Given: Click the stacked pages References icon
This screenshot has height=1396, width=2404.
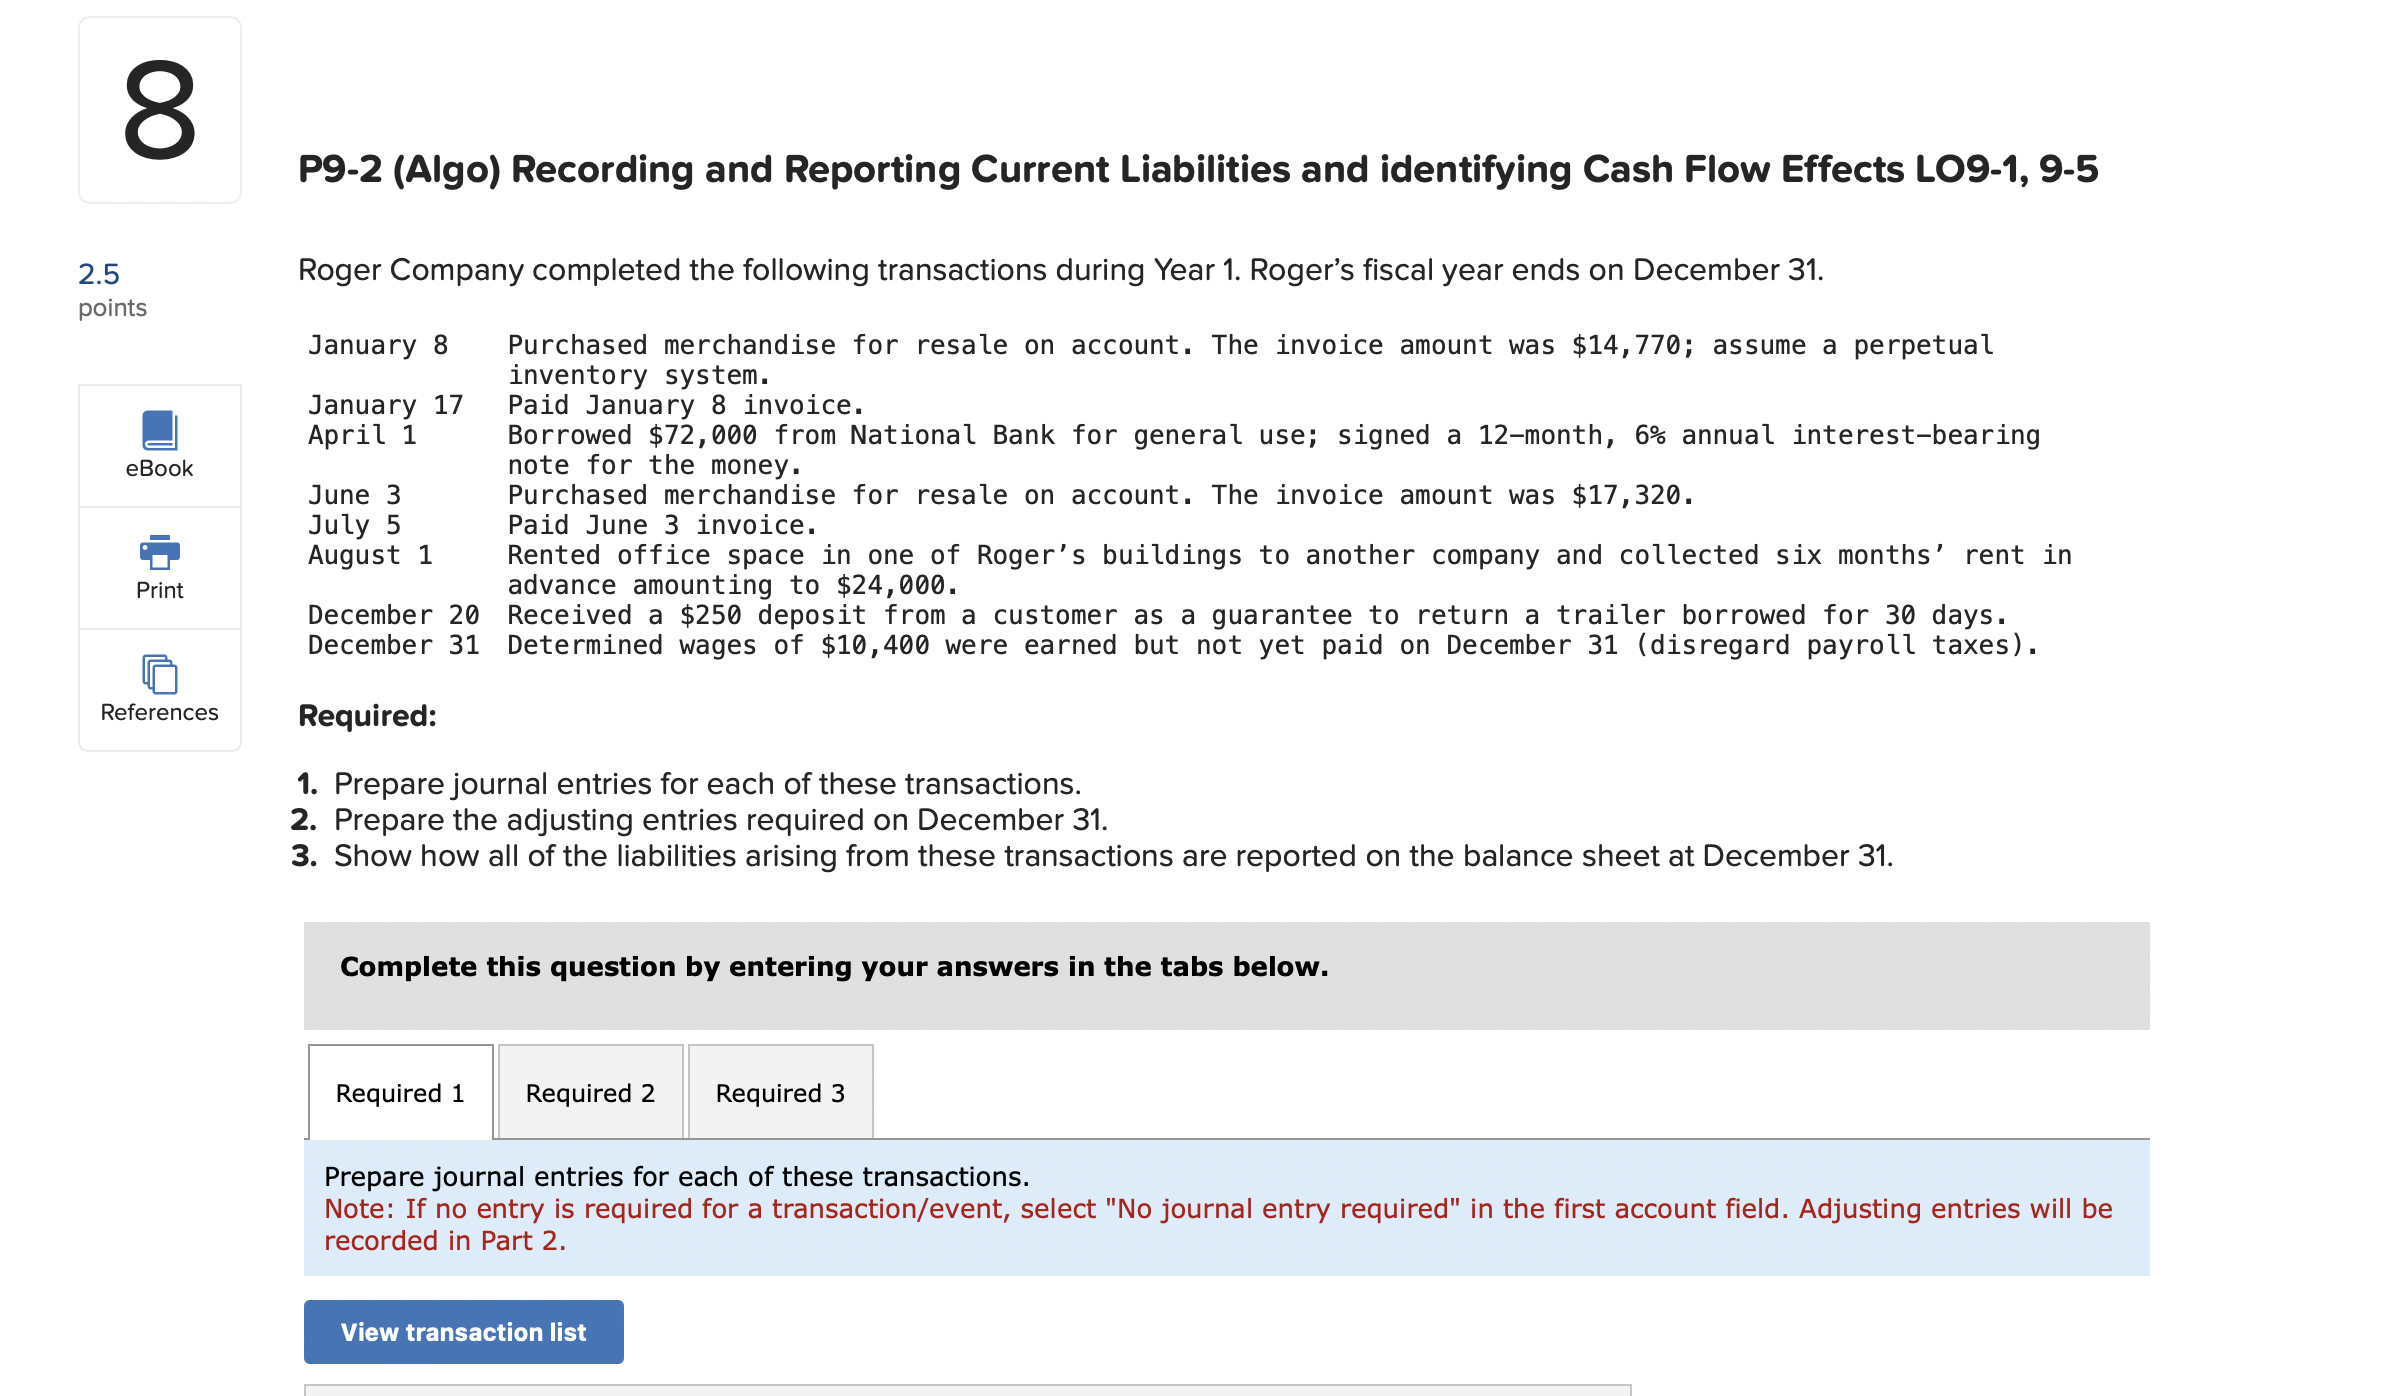Looking at the screenshot, I should click(159, 675).
